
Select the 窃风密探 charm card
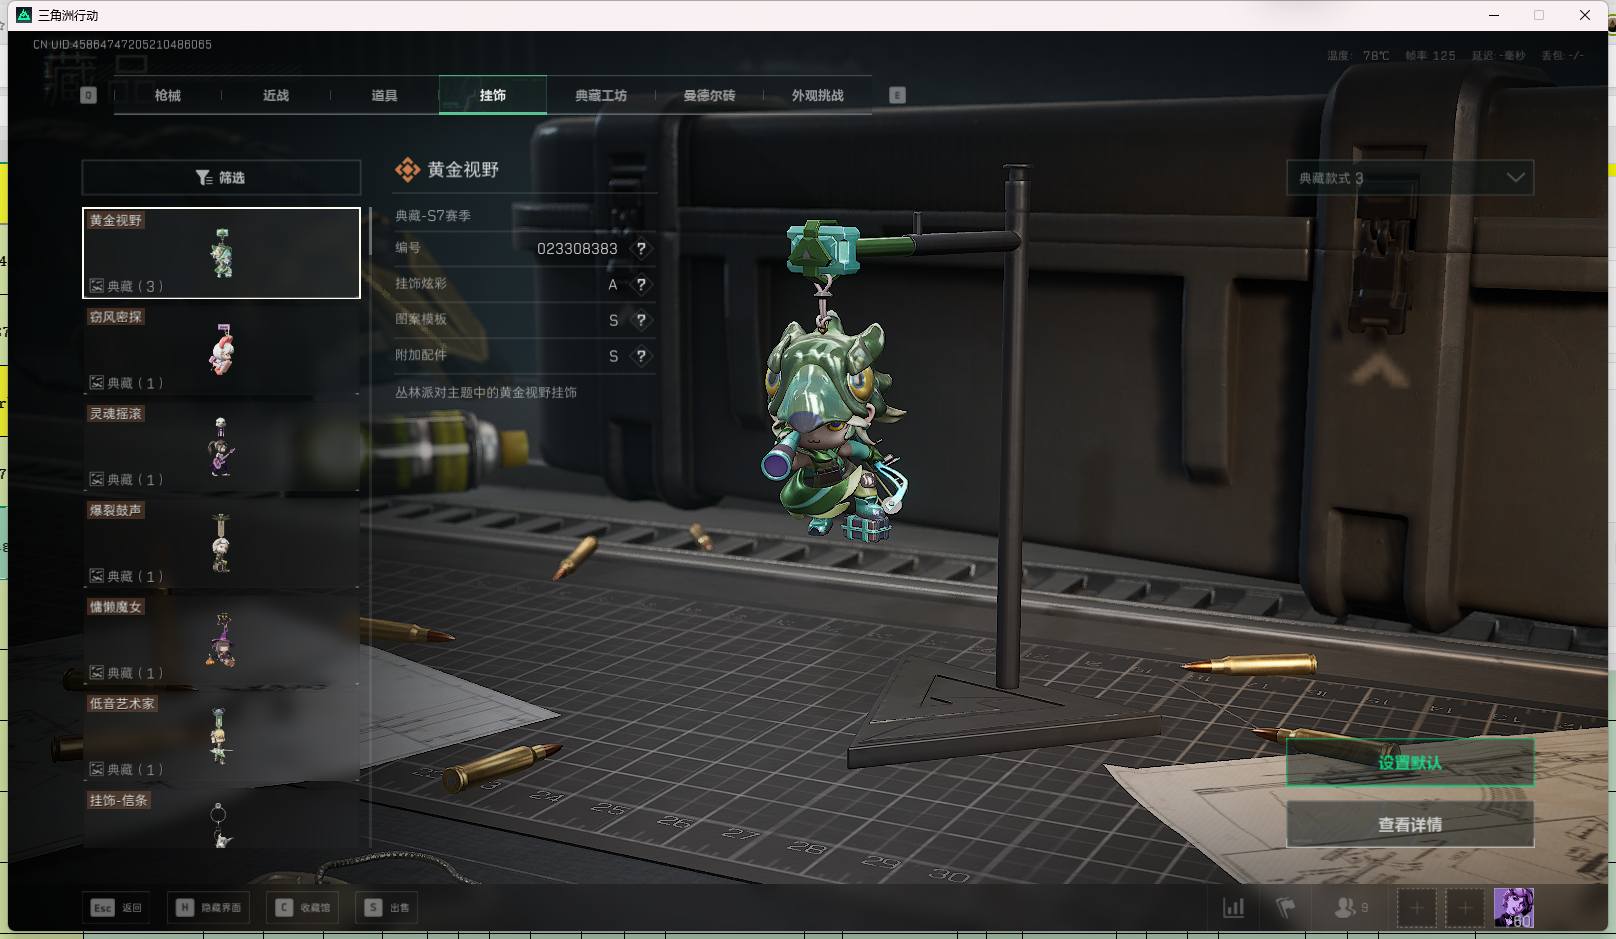pos(221,350)
